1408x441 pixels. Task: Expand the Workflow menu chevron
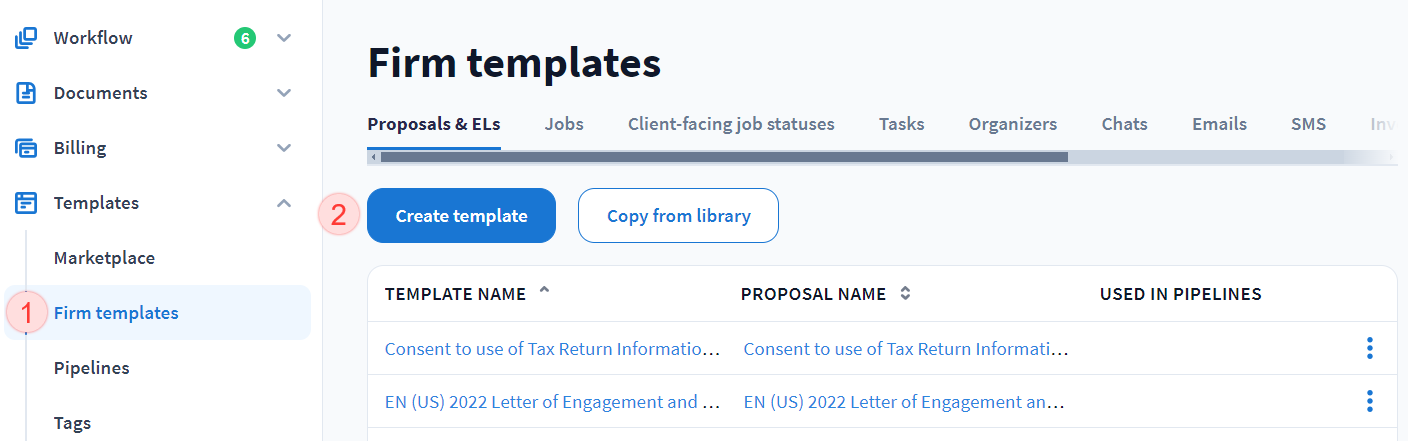tap(284, 38)
